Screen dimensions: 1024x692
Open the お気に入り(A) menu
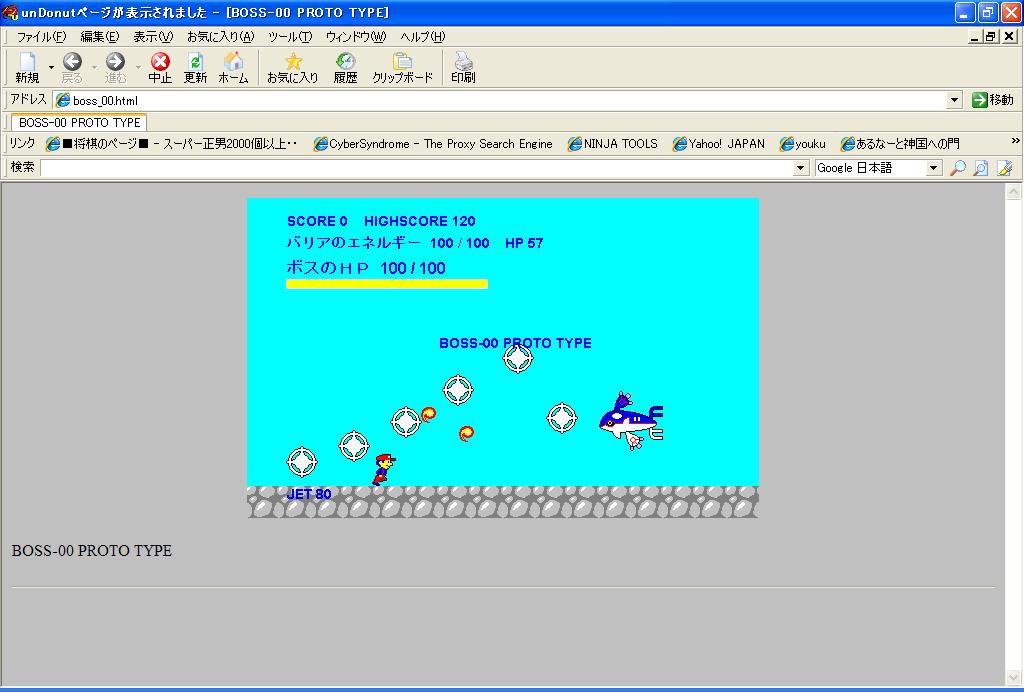[x=220, y=37]
